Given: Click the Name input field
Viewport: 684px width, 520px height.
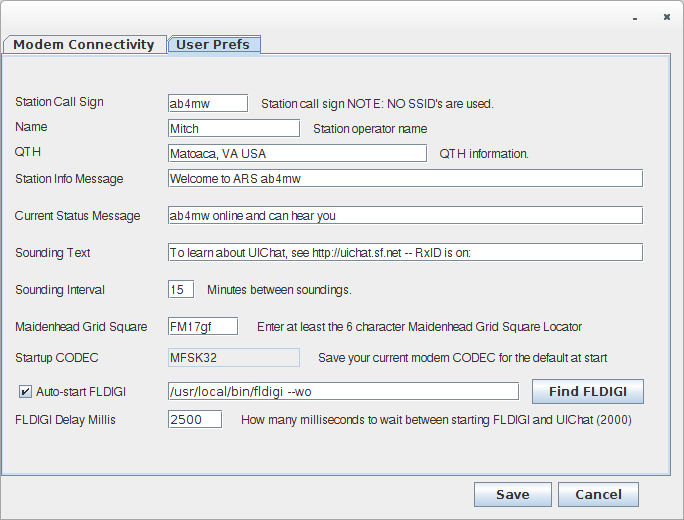Looking at the screenshot, I should point(233,128).
